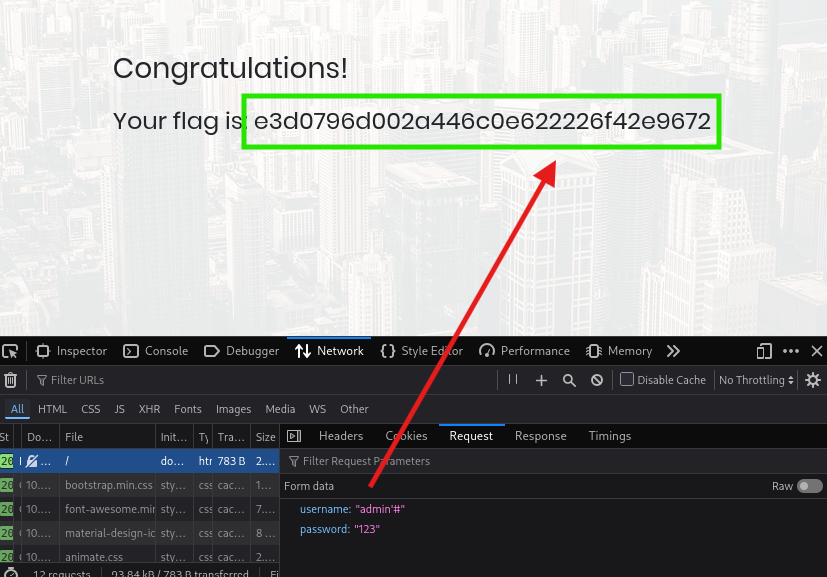Open network search magnifier icon
827x577 pixels.
pyautogui.click(x=569, y=380)
